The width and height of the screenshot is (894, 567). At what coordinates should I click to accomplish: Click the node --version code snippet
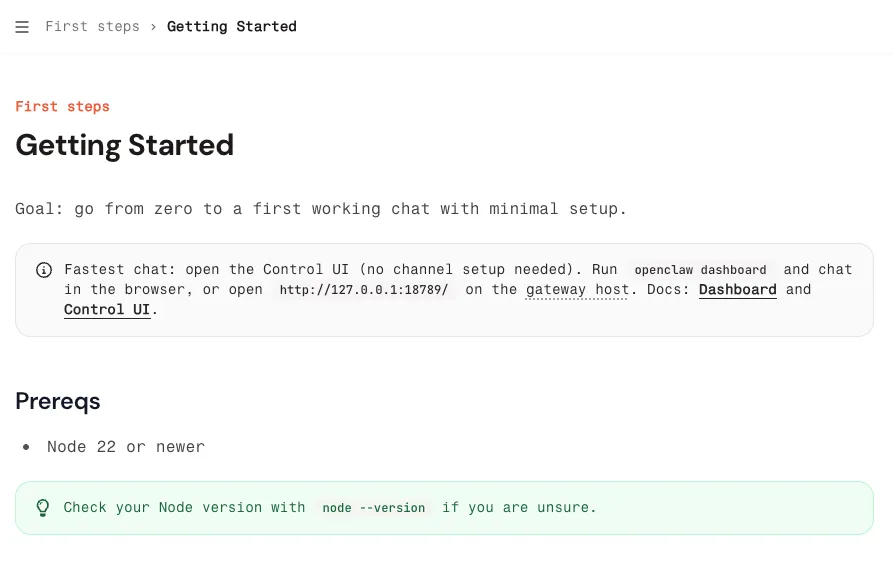[x=373, y=508]
